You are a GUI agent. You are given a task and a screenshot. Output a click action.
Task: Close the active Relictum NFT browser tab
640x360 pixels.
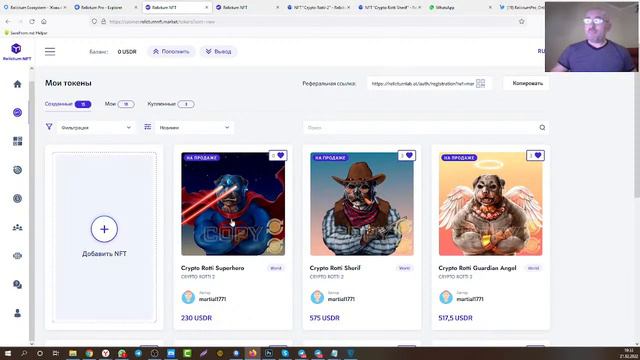pos(207,7)
